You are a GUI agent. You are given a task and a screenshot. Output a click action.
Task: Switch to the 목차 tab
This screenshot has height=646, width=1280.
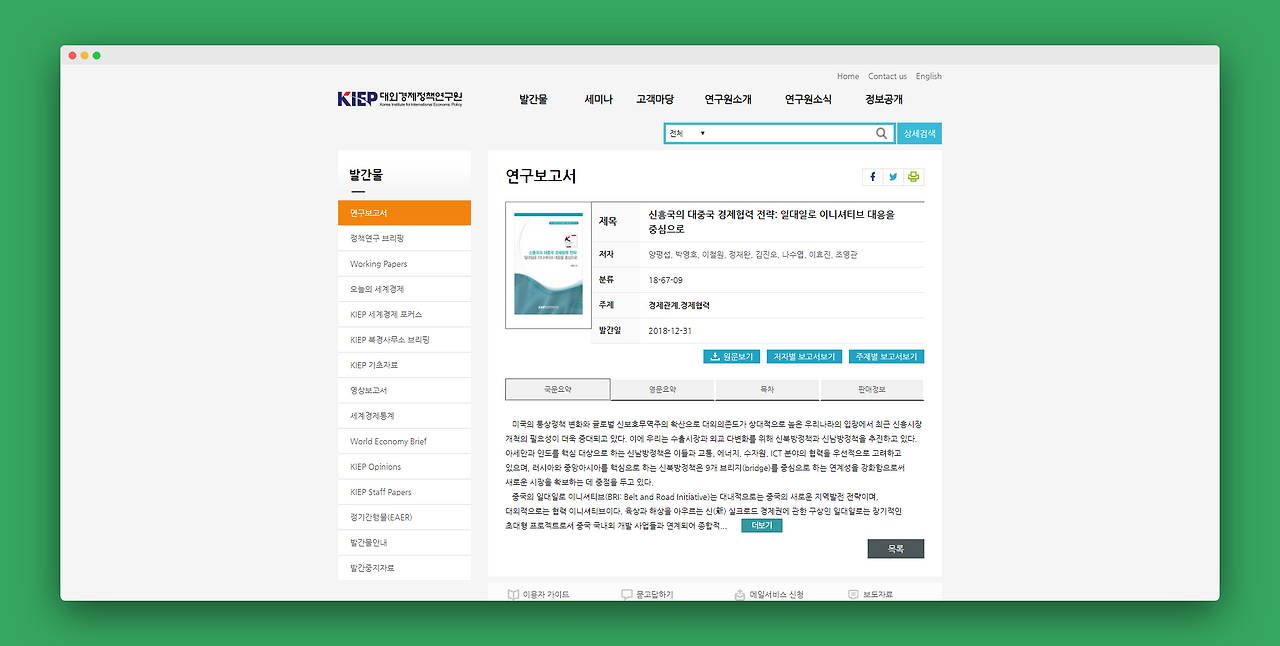[x=767, y=389]
